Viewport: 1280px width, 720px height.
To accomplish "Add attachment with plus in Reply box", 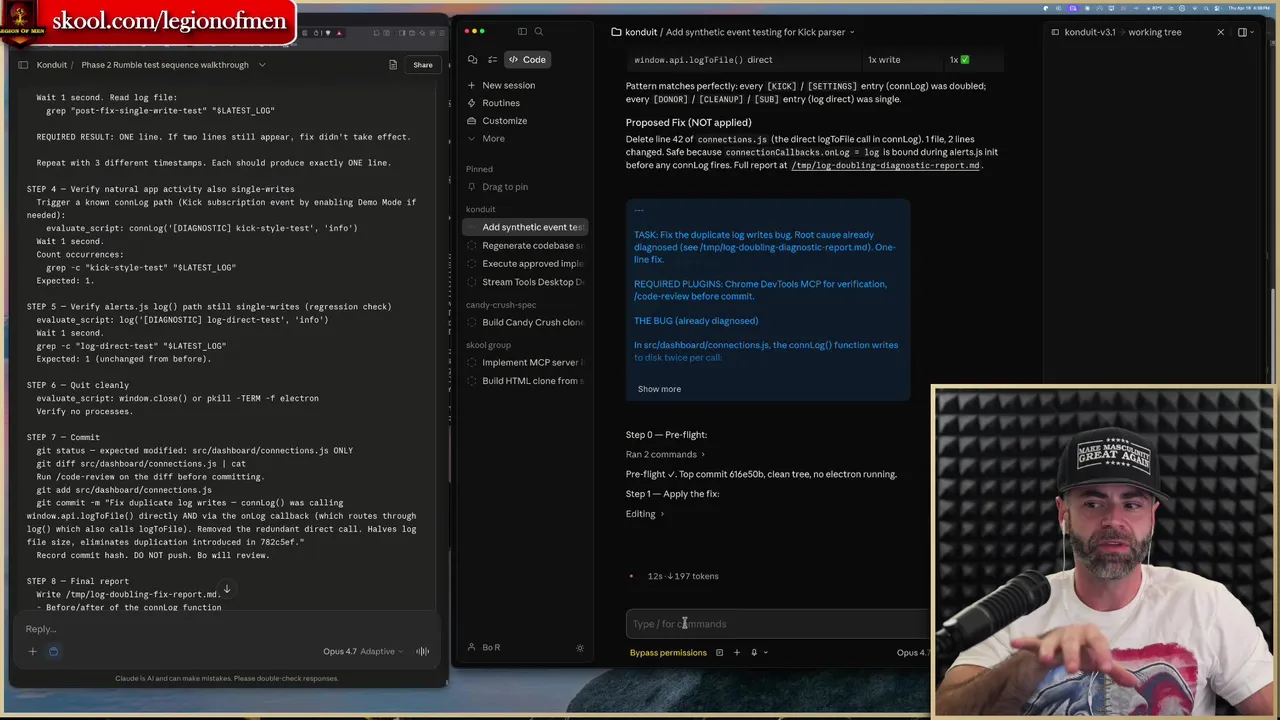I will pos(32,652).
